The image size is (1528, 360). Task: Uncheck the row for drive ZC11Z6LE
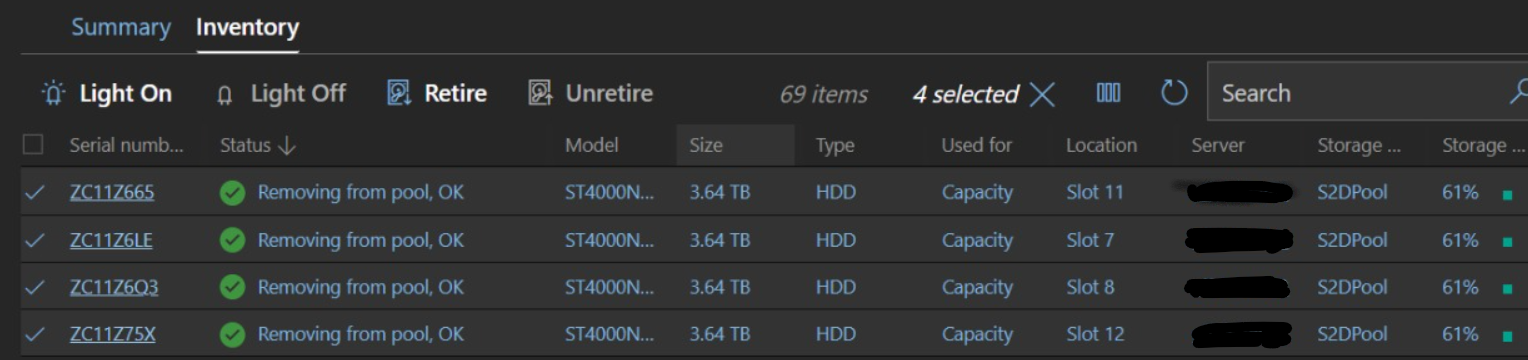tap(34, 240)
